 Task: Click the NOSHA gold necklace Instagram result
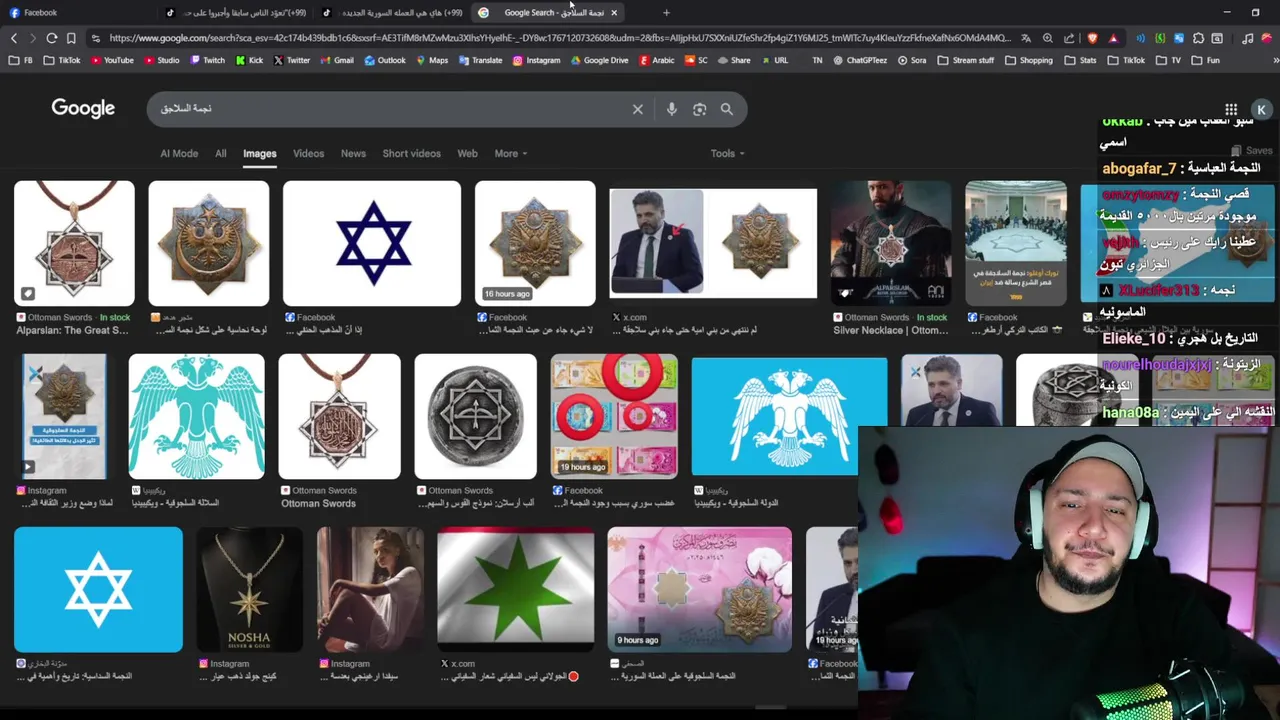(x=249, y=589)
